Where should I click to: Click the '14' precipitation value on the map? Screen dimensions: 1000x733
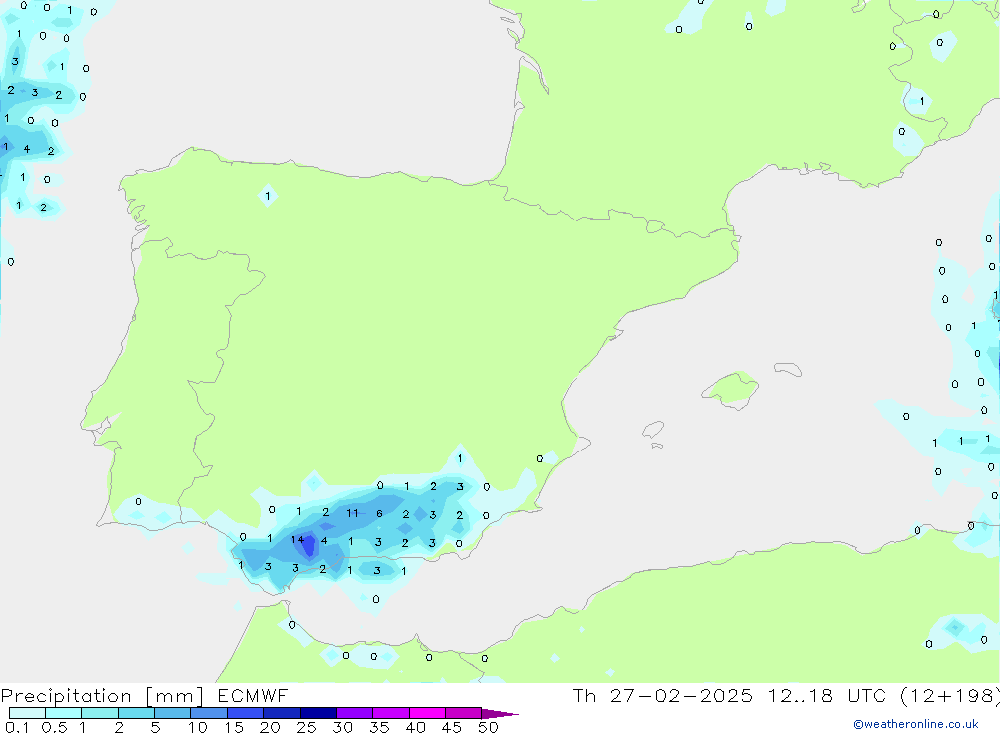point(297,540)
